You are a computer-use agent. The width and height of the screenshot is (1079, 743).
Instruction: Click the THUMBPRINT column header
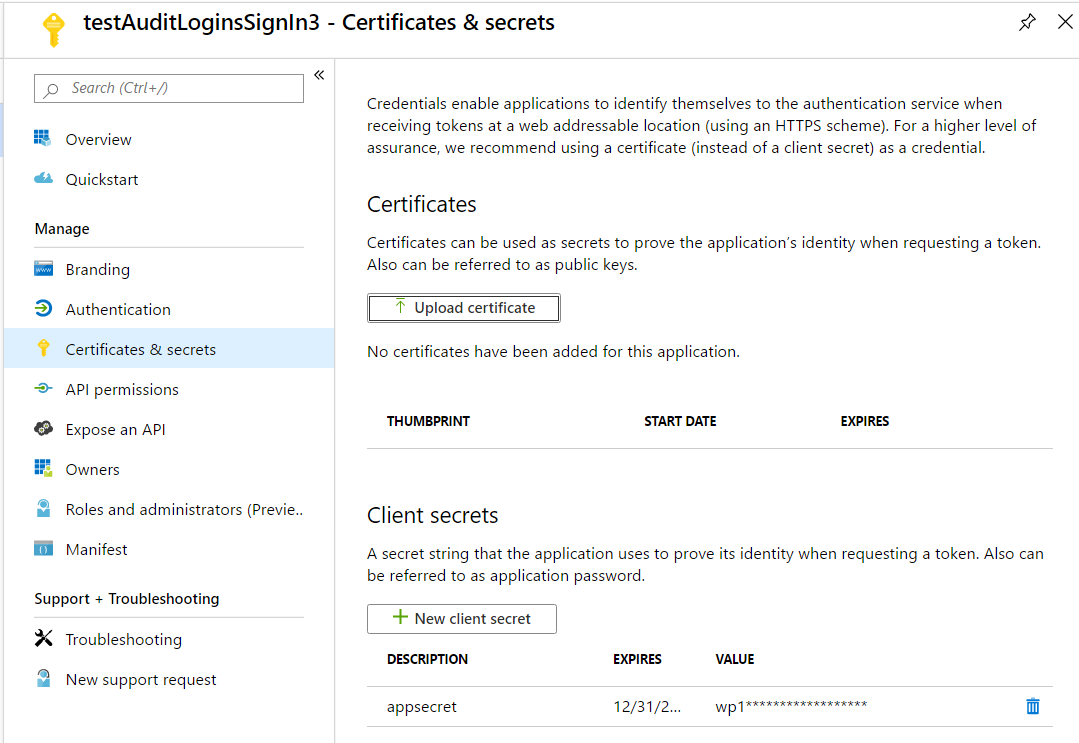click(x=428, y=421)
